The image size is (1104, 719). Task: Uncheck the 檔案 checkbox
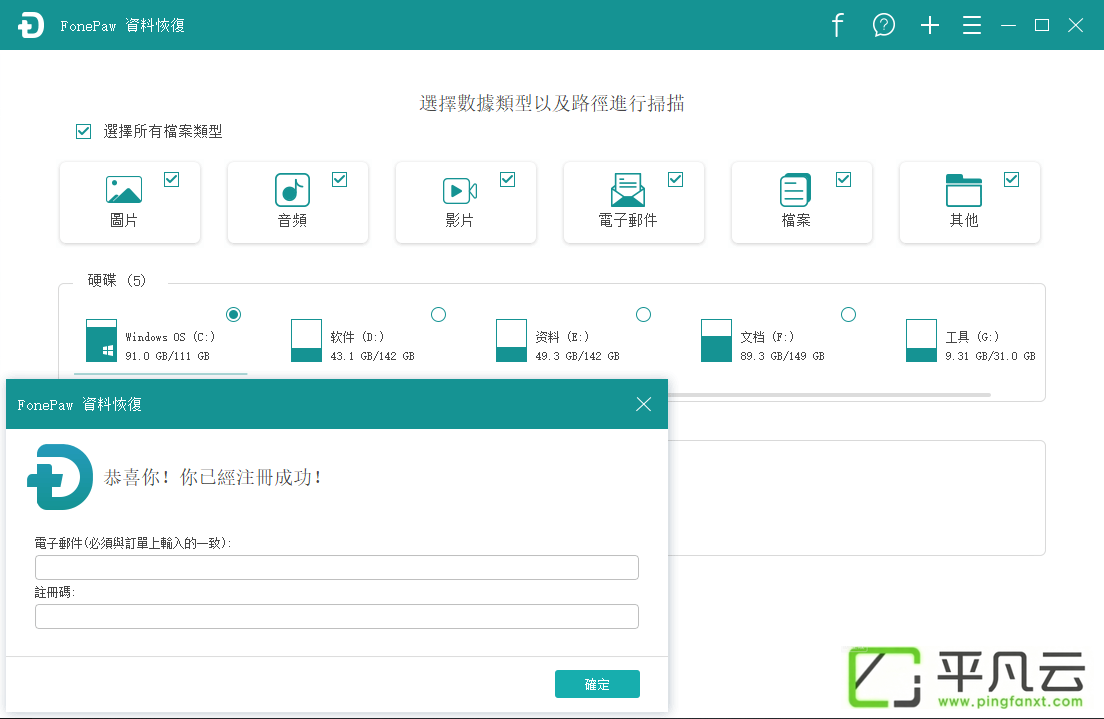pos(843,180)
